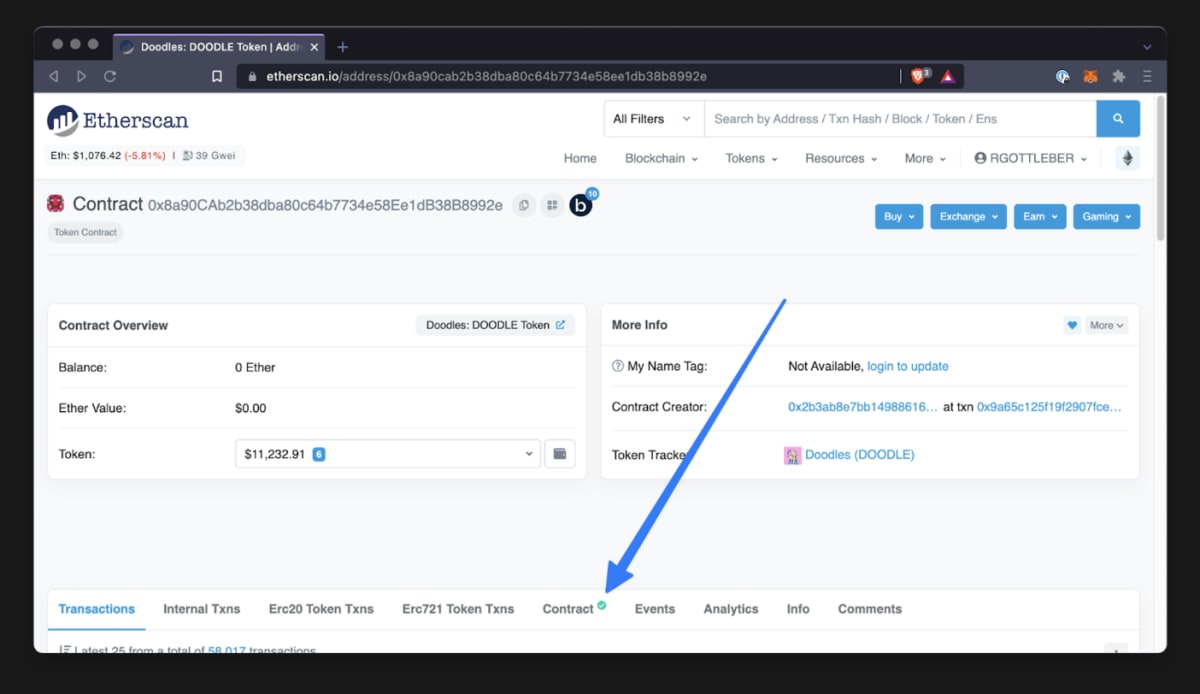The image size is (1200, 694).
Task: Expand the top More navigation menu
Action: 925,158
